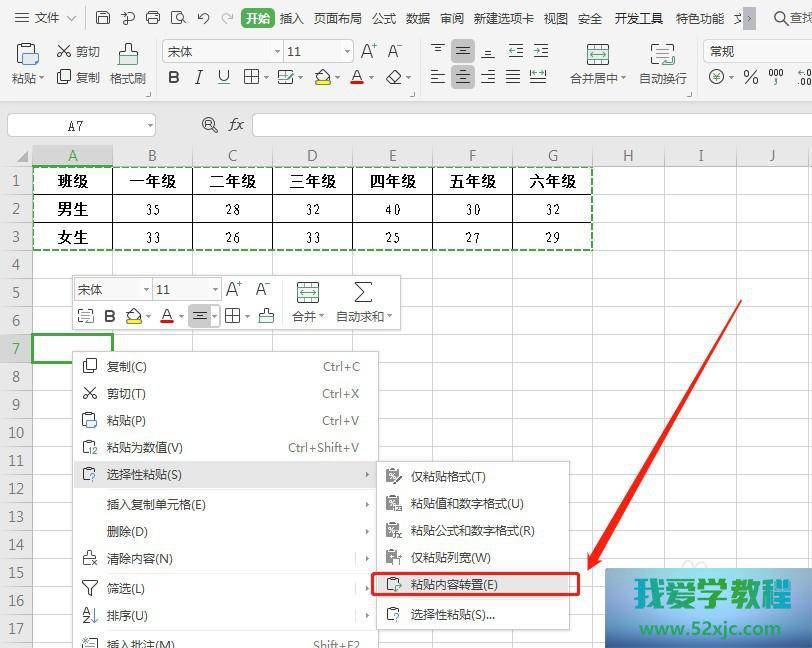Viewport: 812px width, 648px height.
Task: Click the Print icon in quick access toolbar
Action: 153,18
